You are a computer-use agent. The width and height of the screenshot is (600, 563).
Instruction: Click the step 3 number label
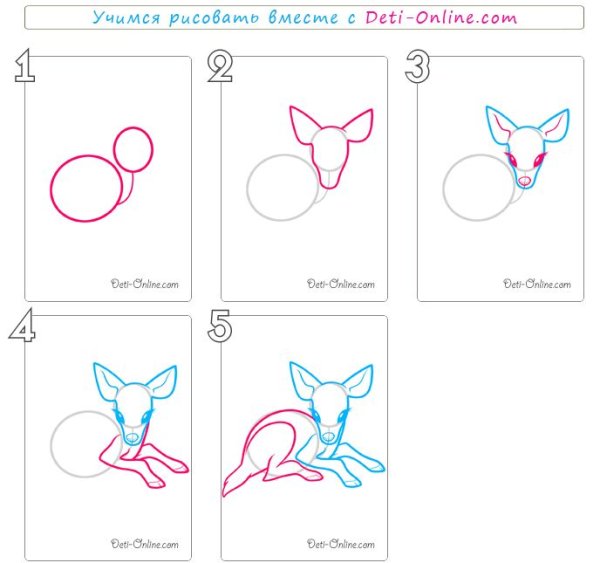point(417,66)
